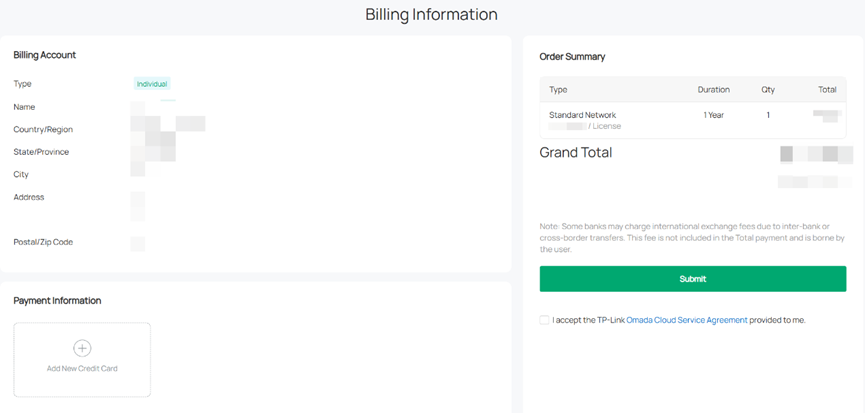Click the Individual account type badge
The height and width of the screenshot is (413, 865).
pos(152,84)
